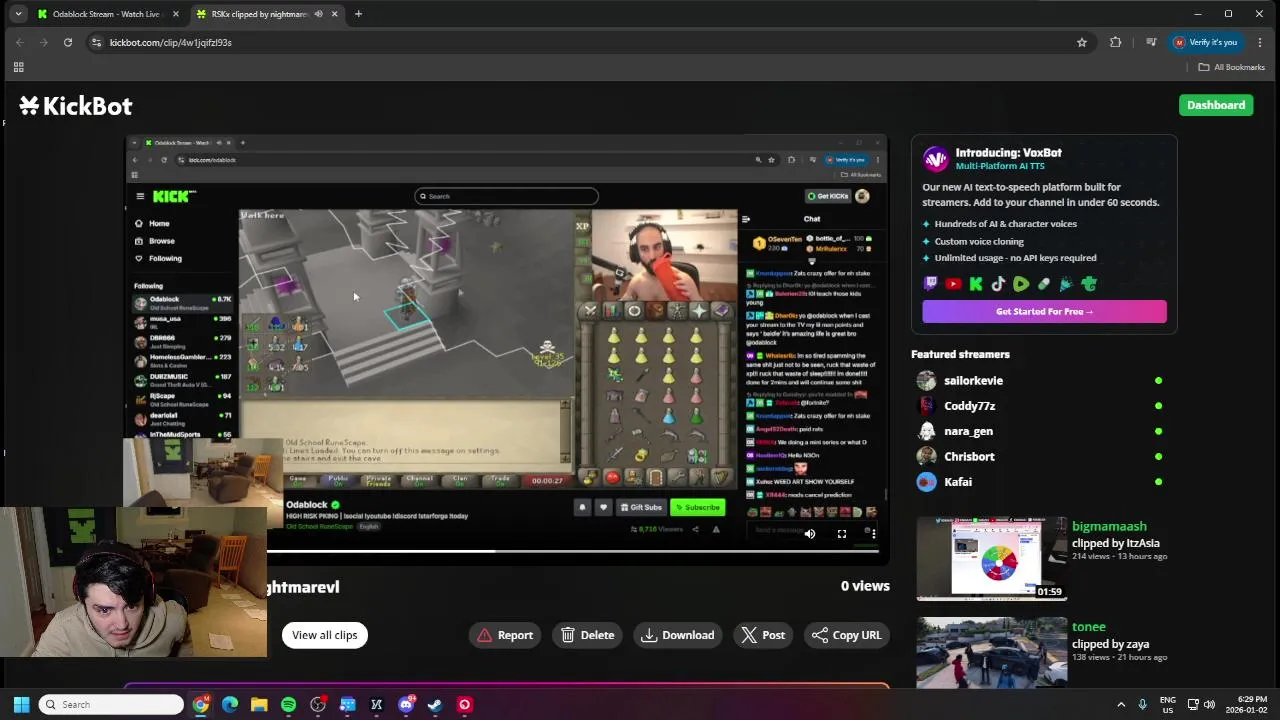Viewport: 1280px width, 720px height.
Task: Click the VoxBot logo icon
Action: point(935,159)
